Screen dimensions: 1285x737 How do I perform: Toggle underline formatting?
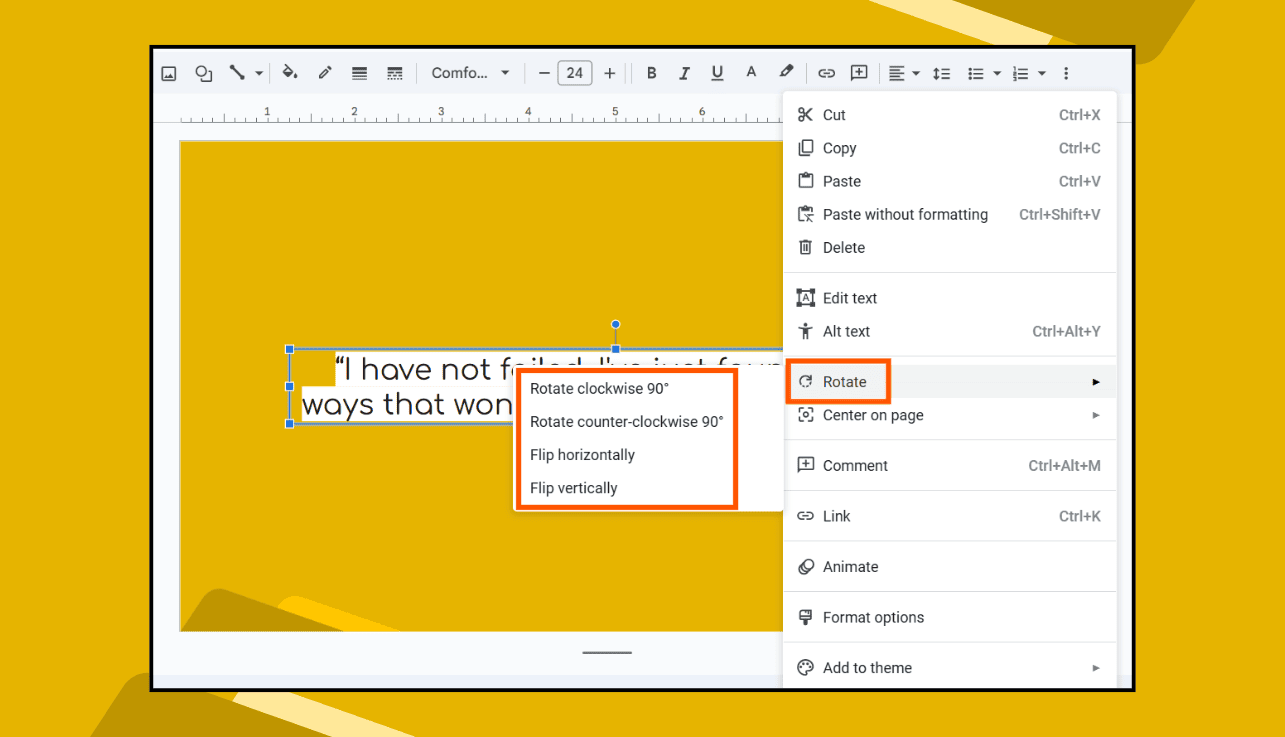point(717,72)
